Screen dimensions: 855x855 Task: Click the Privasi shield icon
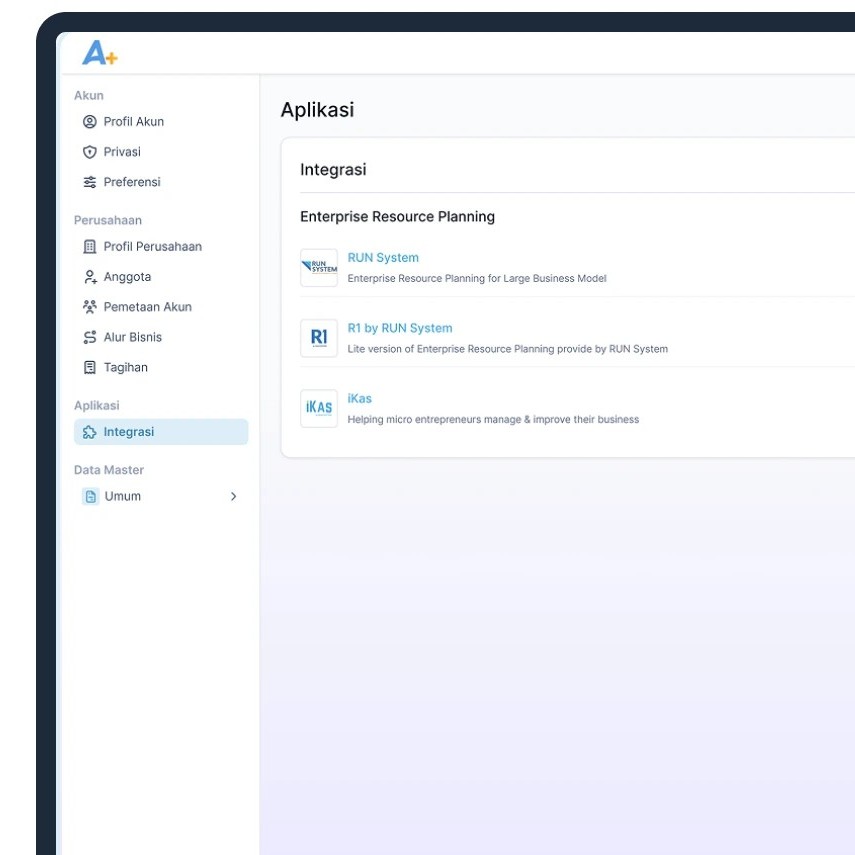[x=90, y=152]
